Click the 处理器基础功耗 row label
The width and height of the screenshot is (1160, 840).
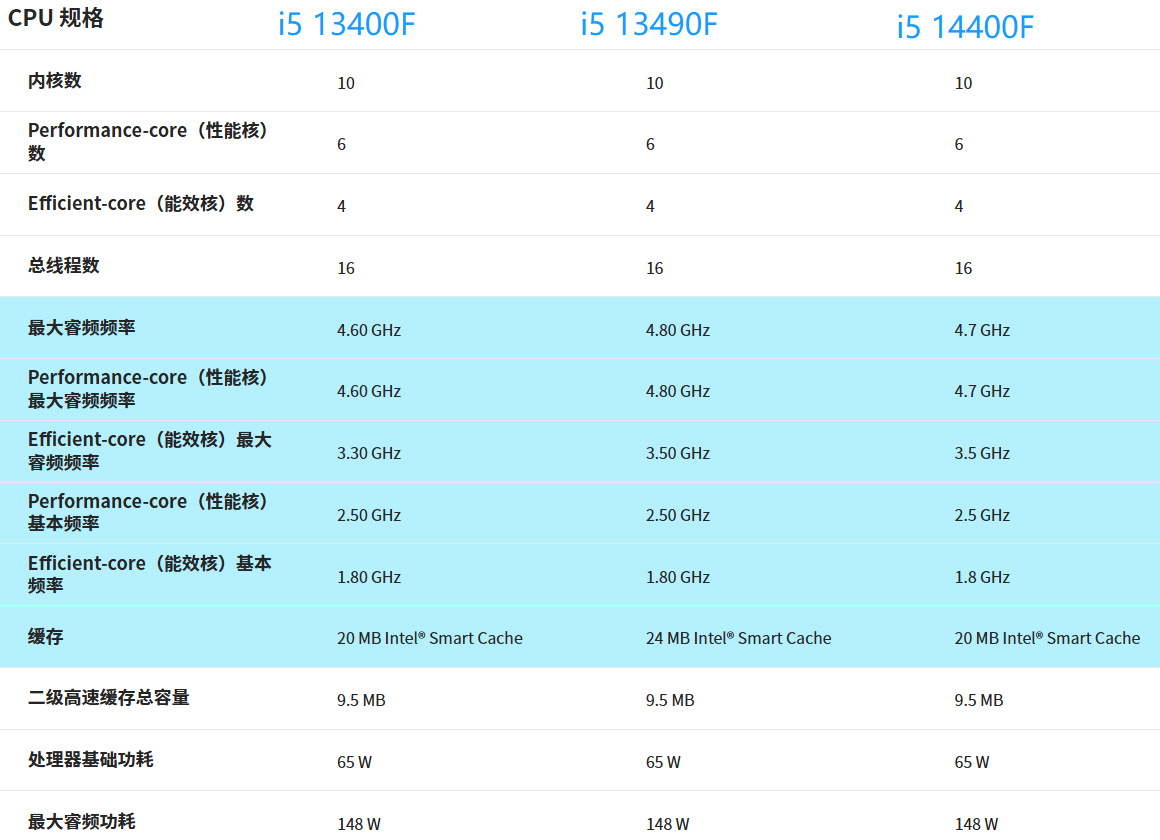(x=91, y=760)
